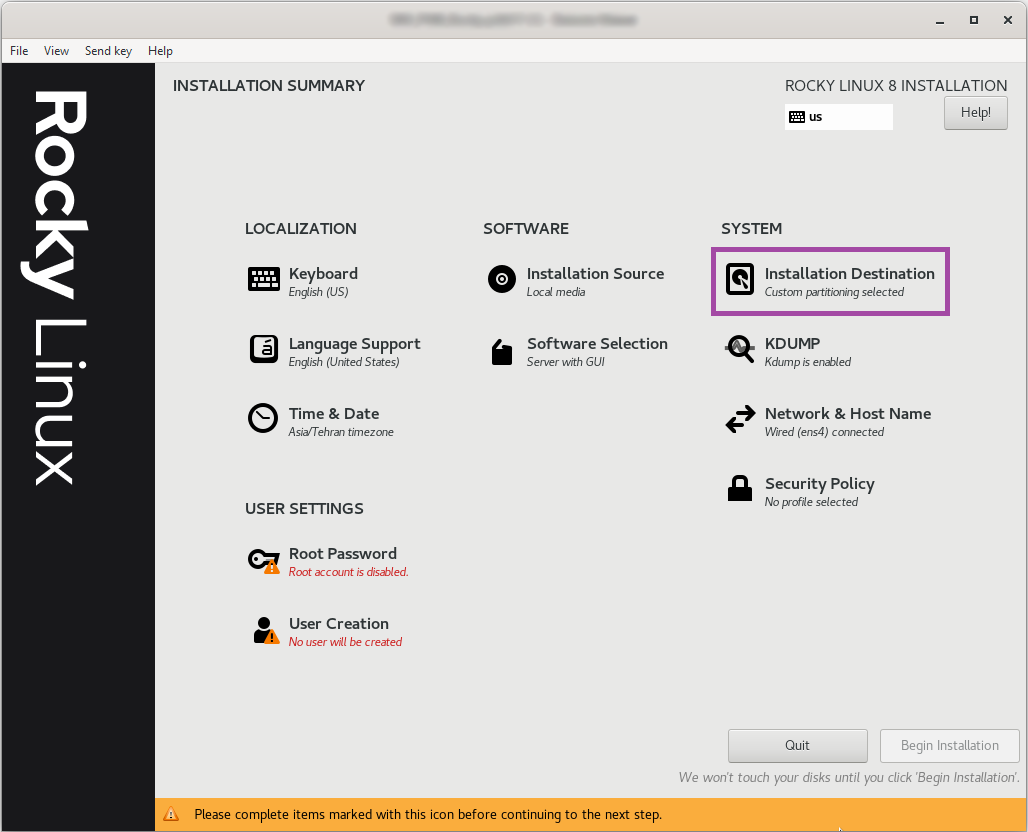
Task: Open the Language Support icon
Action: [264, 349]
